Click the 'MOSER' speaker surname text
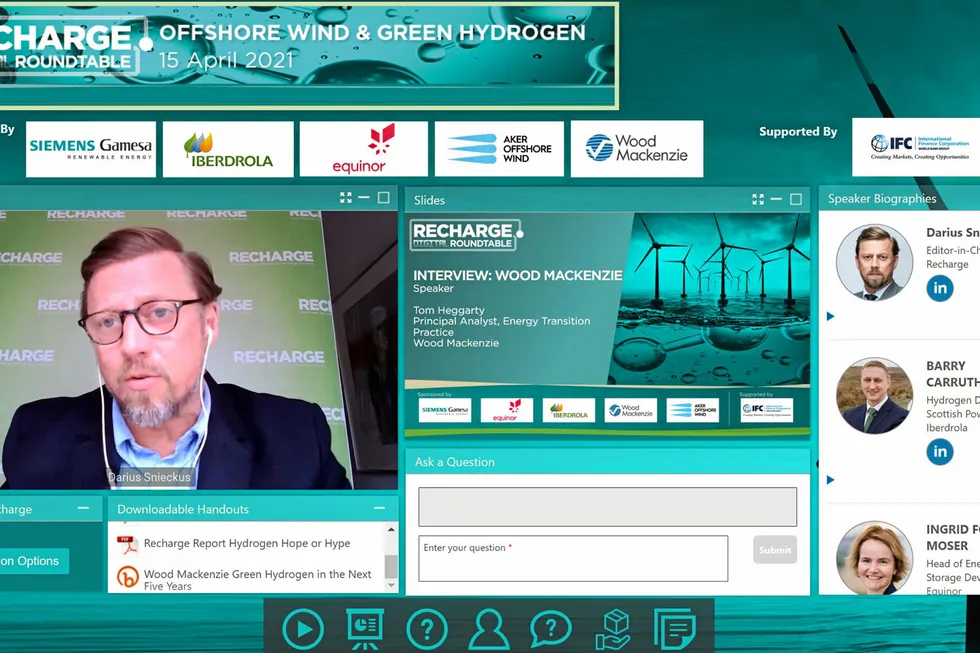 click(x=947, y=546)
